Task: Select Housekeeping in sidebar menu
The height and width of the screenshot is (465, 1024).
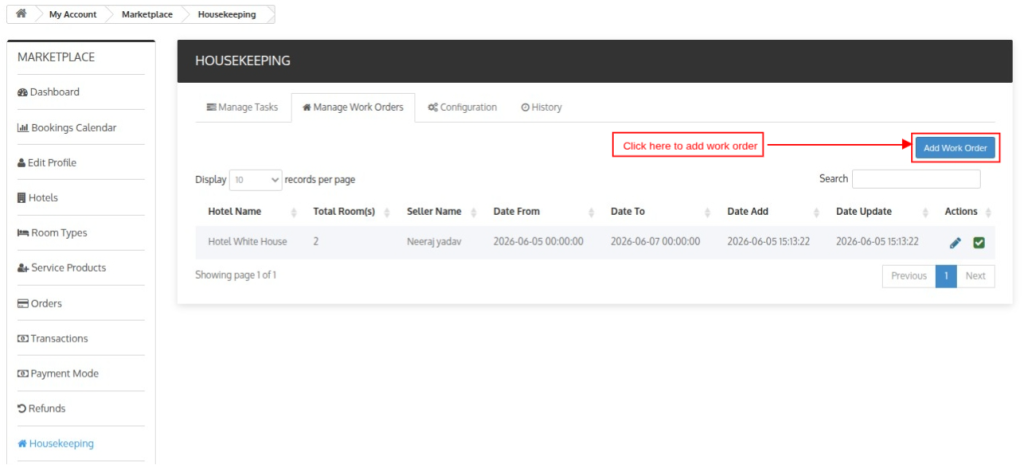Action: click(x=56, y=443)
